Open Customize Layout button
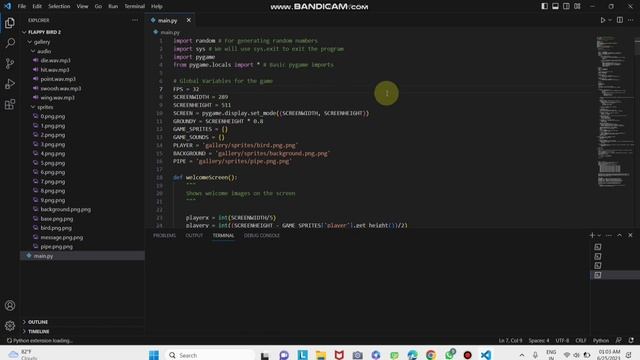The height and width of the screenshot is (360, 640). [x=577, y=6]
